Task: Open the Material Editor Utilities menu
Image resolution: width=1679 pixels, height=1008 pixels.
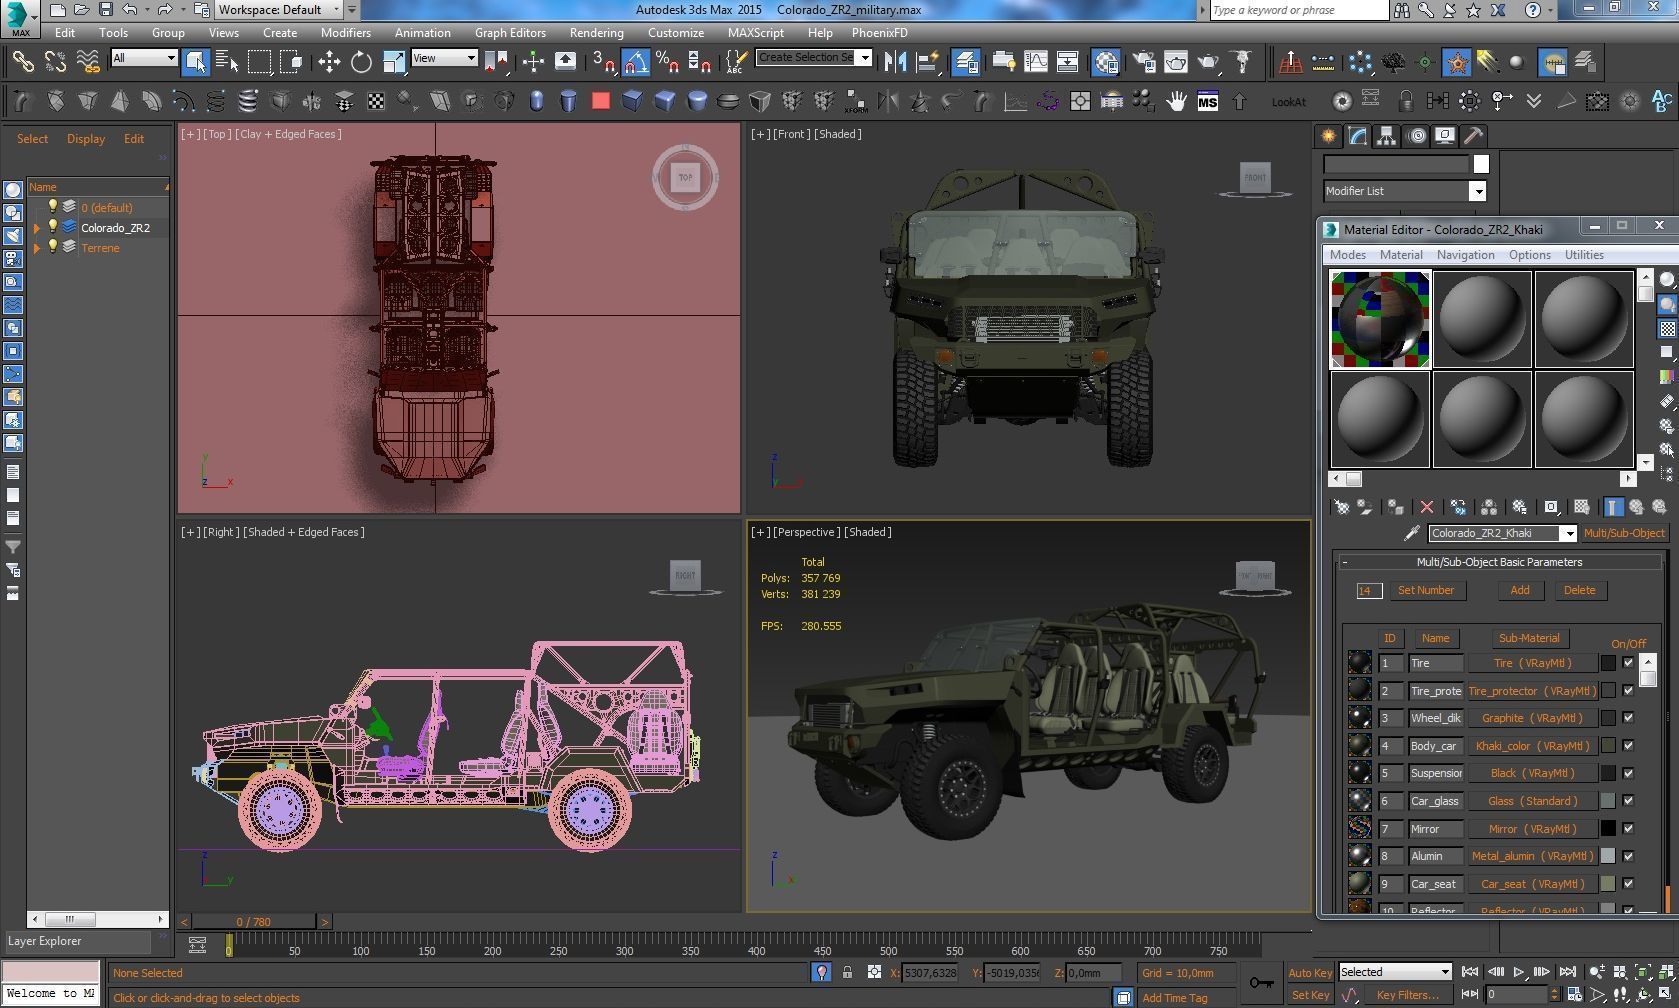Action: (1584, 255)
